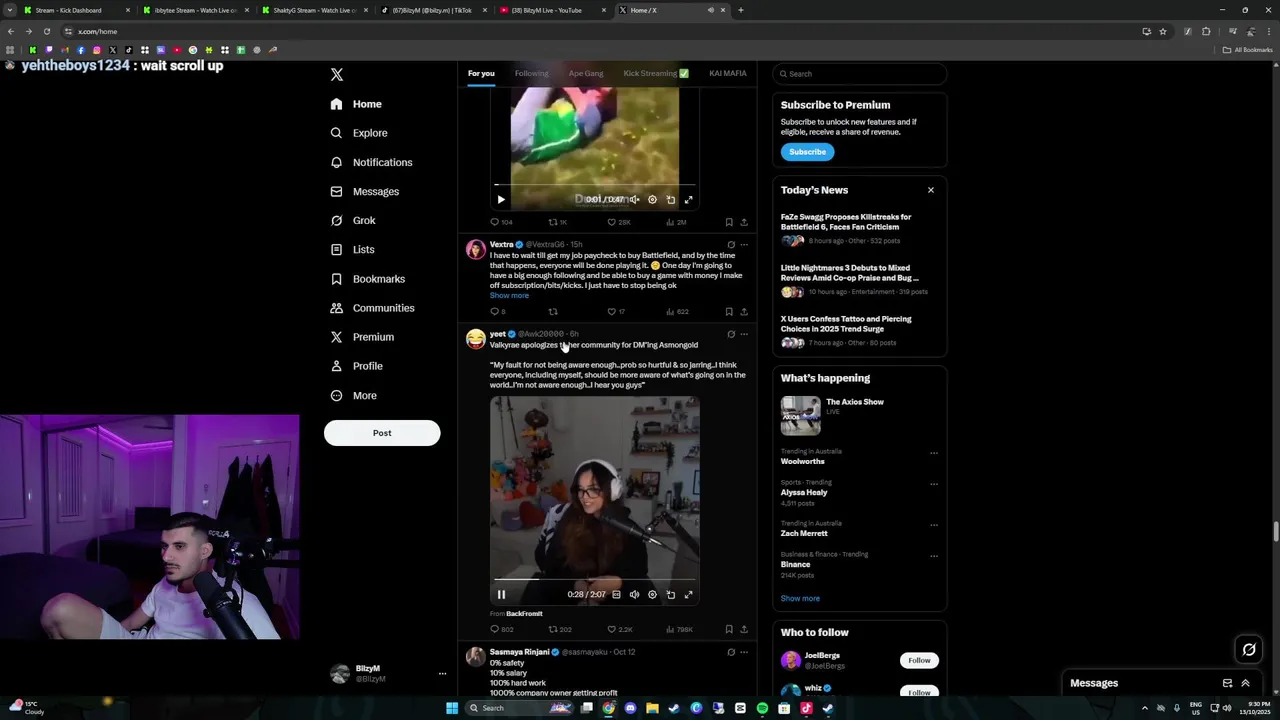
Task: Toggle captions on Valkyrae video
Action: click(616, 594)
